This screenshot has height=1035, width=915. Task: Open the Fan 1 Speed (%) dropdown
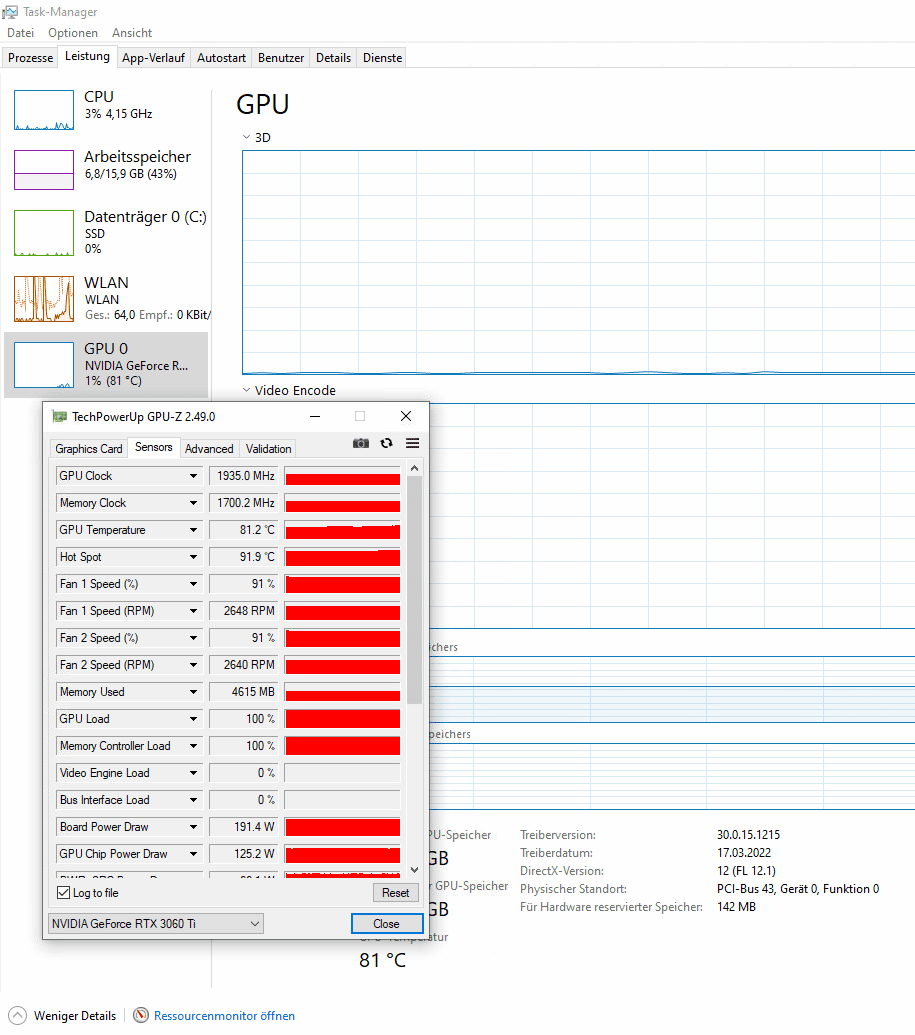tap(193, 584)
